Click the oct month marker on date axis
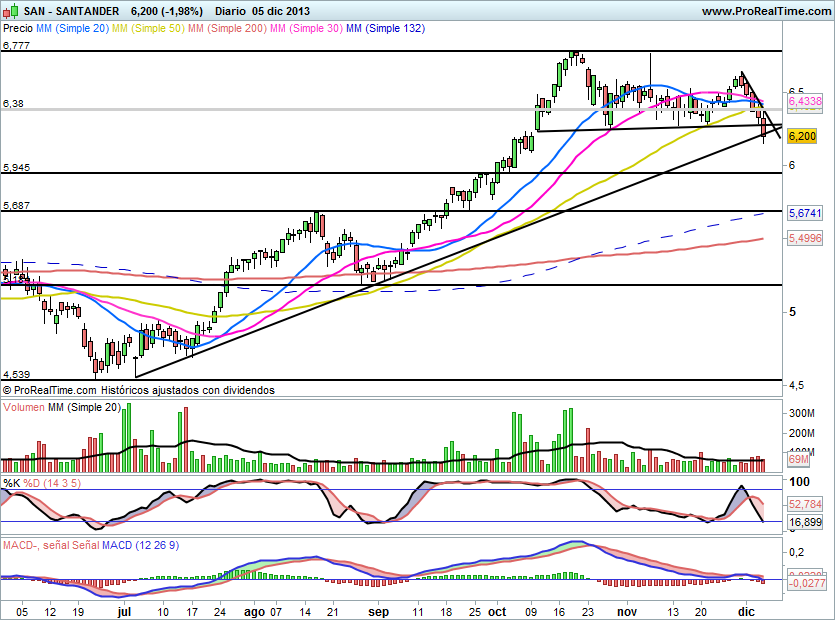This screenshot has width=835, height=620. pyautogui.click(x=497, y=611)
